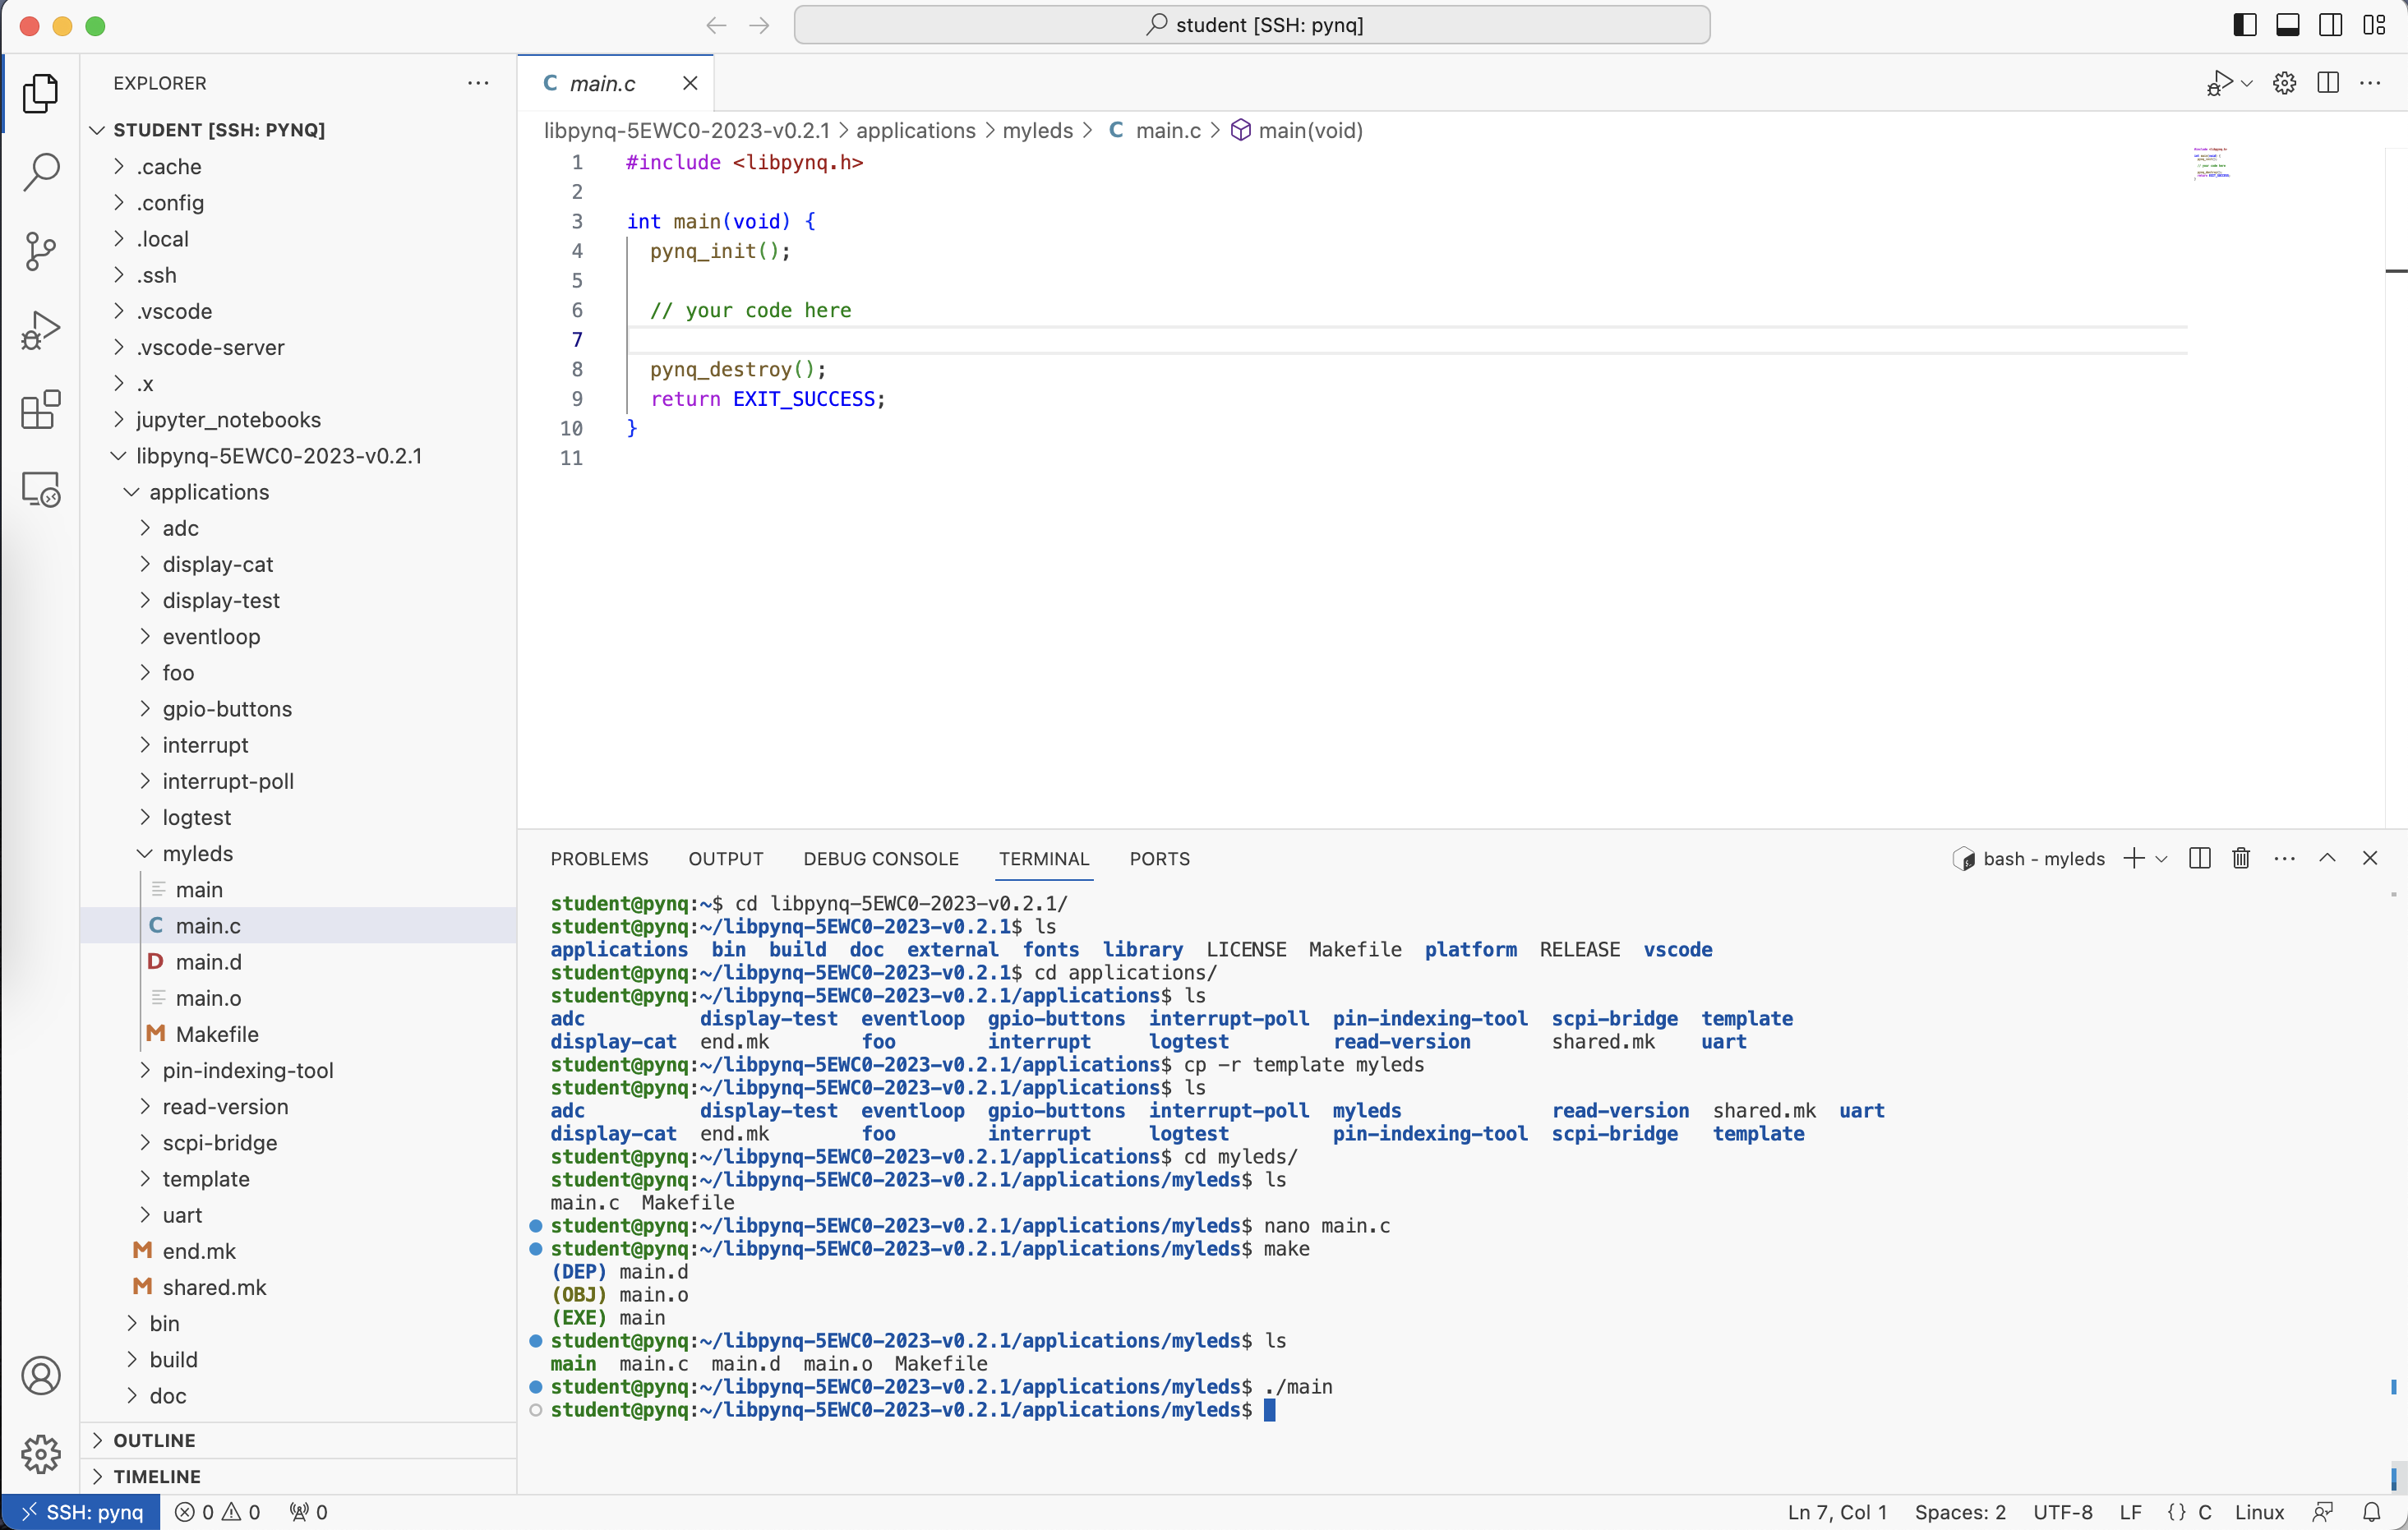This screenshot has width=2408, height=1530.
Task: Open the launch profile dropdown next to plus
Action: [x=2161, y=859]
